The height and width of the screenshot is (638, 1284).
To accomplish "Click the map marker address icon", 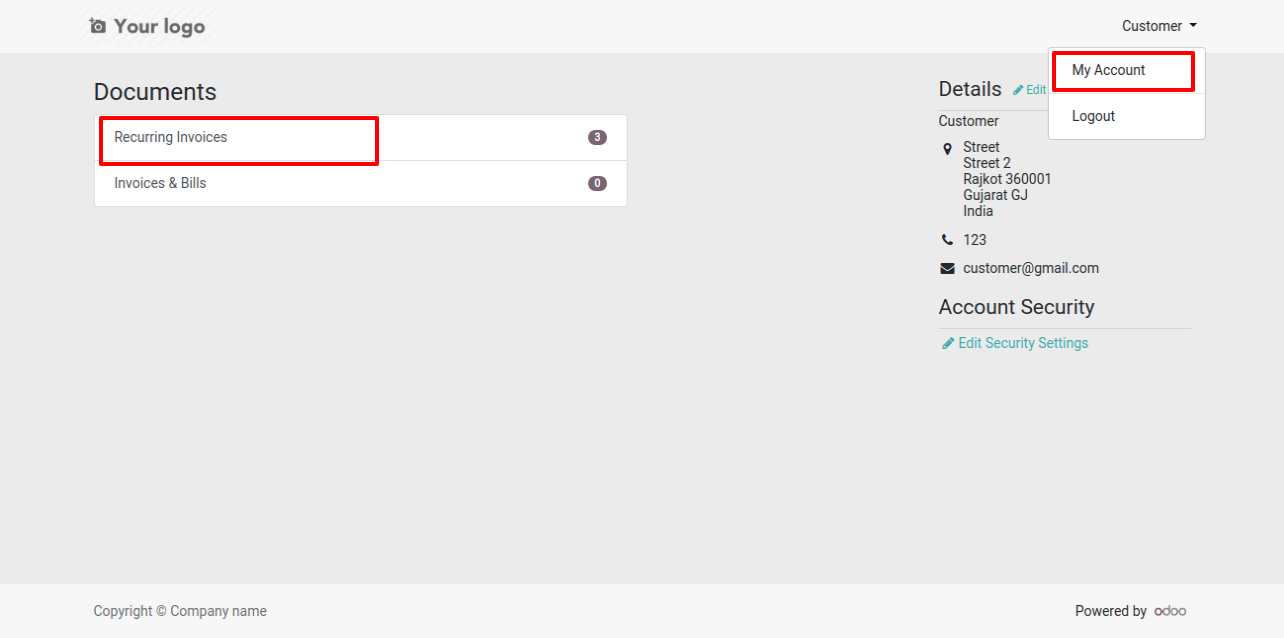I will point(948,149).
